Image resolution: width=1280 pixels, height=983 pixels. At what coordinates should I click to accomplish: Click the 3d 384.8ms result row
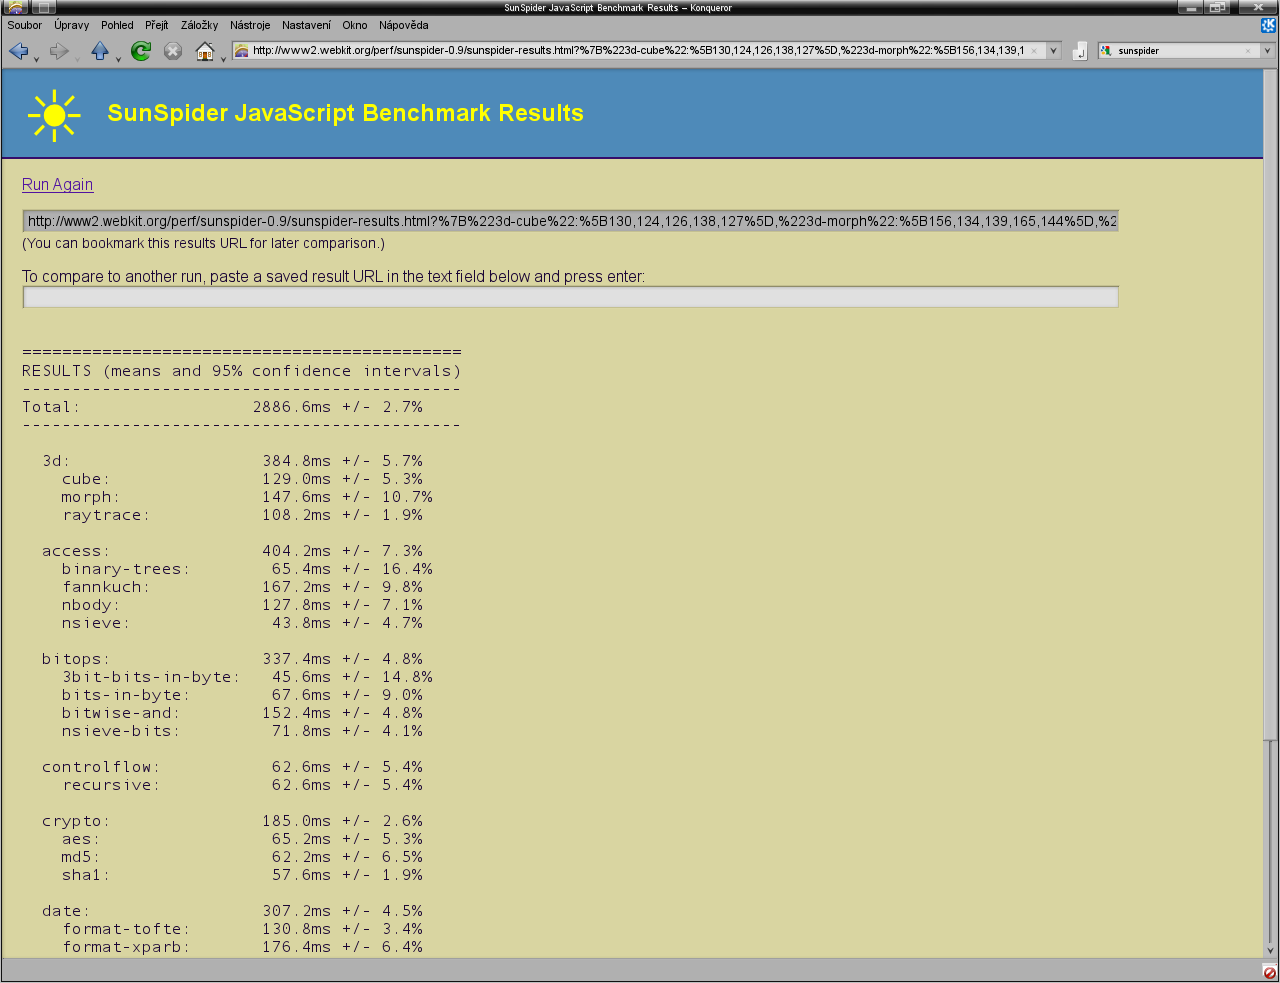click(x=232, y=461)
